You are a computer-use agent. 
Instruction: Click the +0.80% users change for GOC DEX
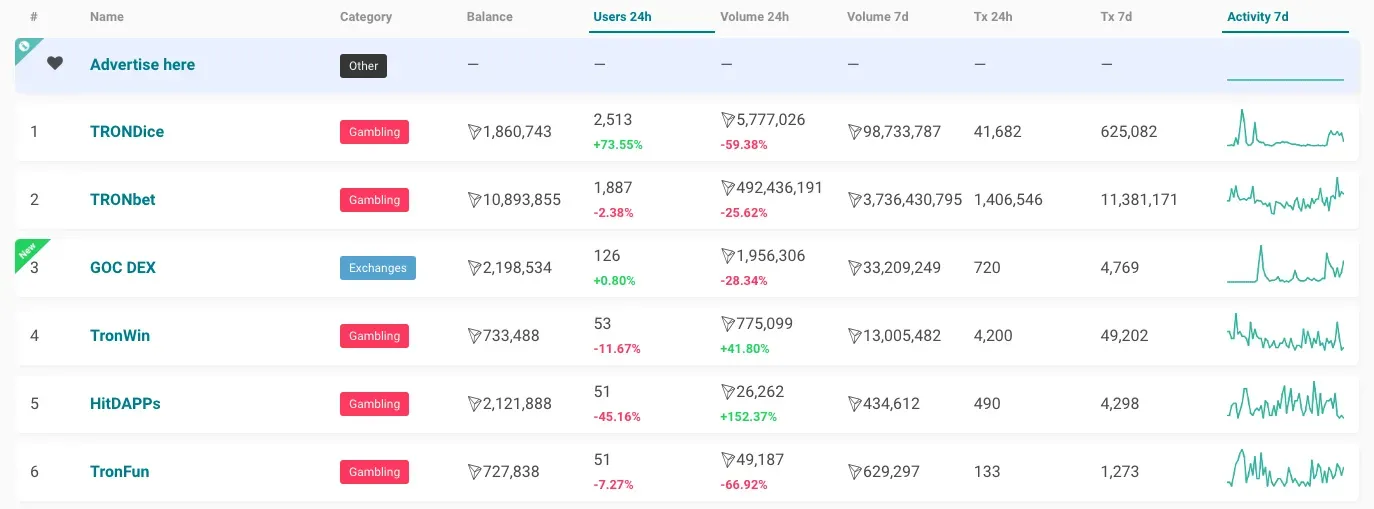[615, 281]
